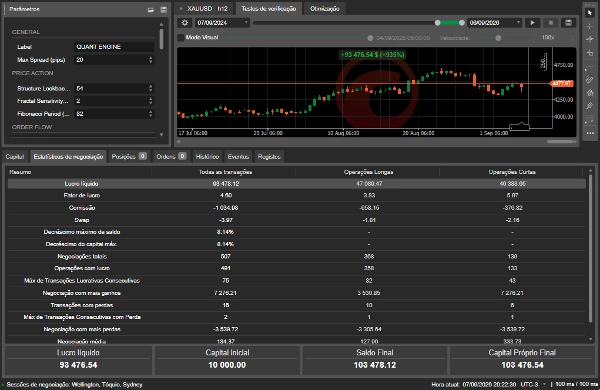
Task: Click the Todas as transações column header
Action: [x=225, y=172]
